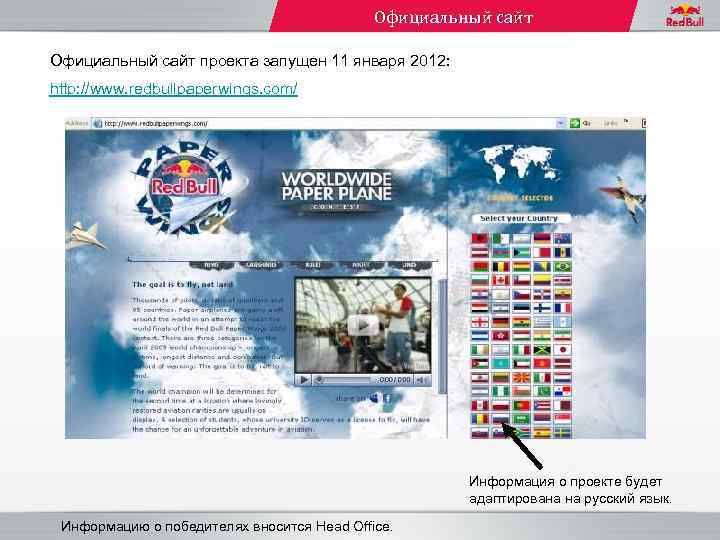Click the 'WORLDWIDE PAPER PLANE' contest title
The image size is (720, 540).
point(337,186)
